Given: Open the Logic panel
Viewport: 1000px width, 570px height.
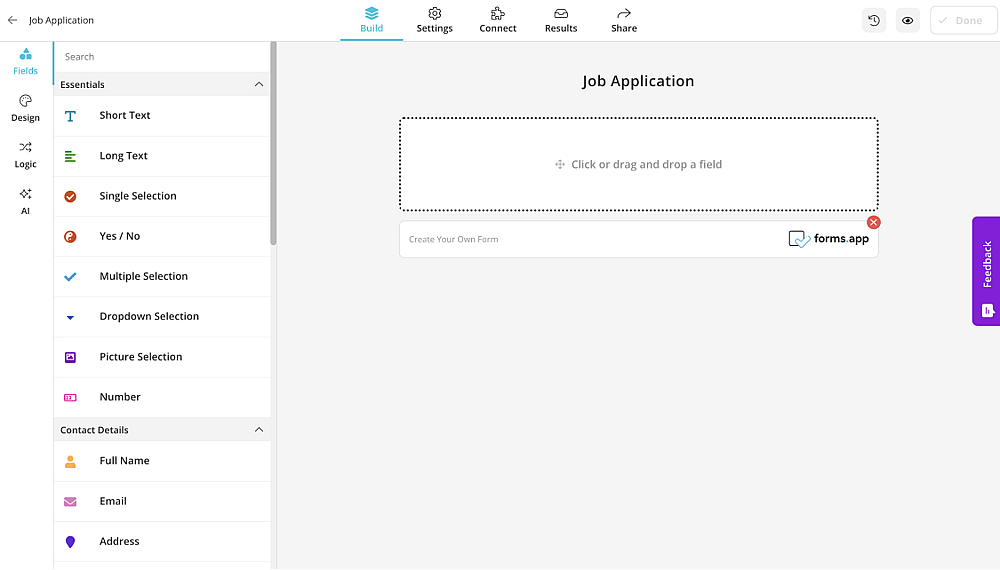Looking at the screenshot, I should tap(26, 155).
